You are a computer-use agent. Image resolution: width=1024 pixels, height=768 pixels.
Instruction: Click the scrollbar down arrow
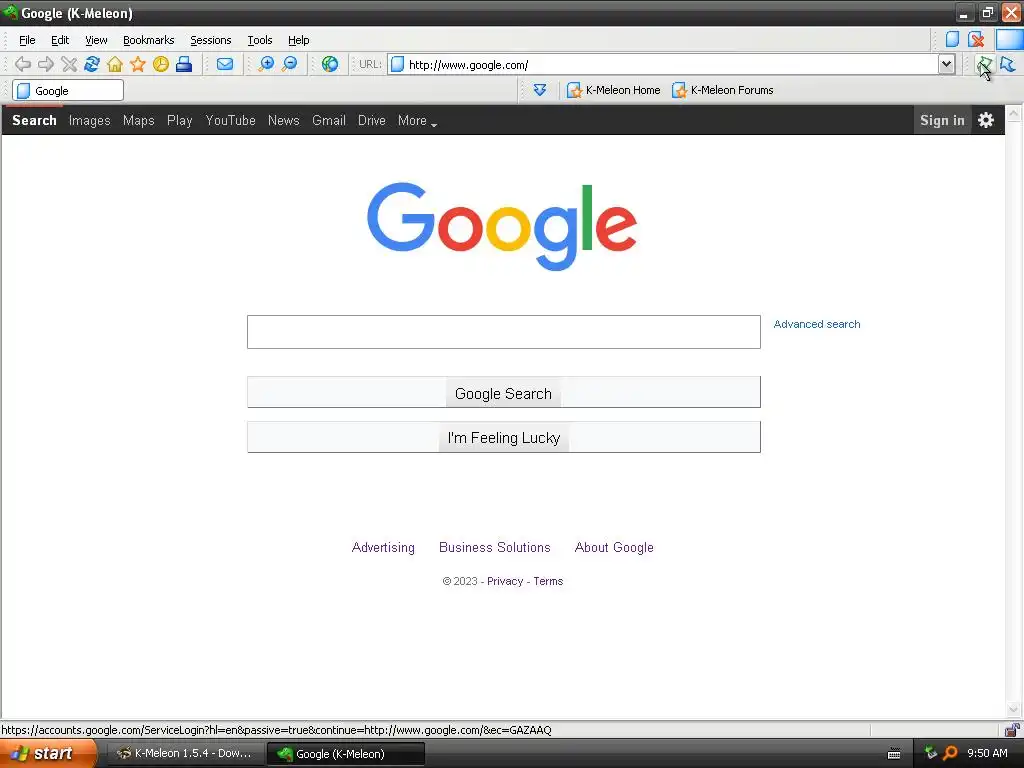click(1014, 709)
